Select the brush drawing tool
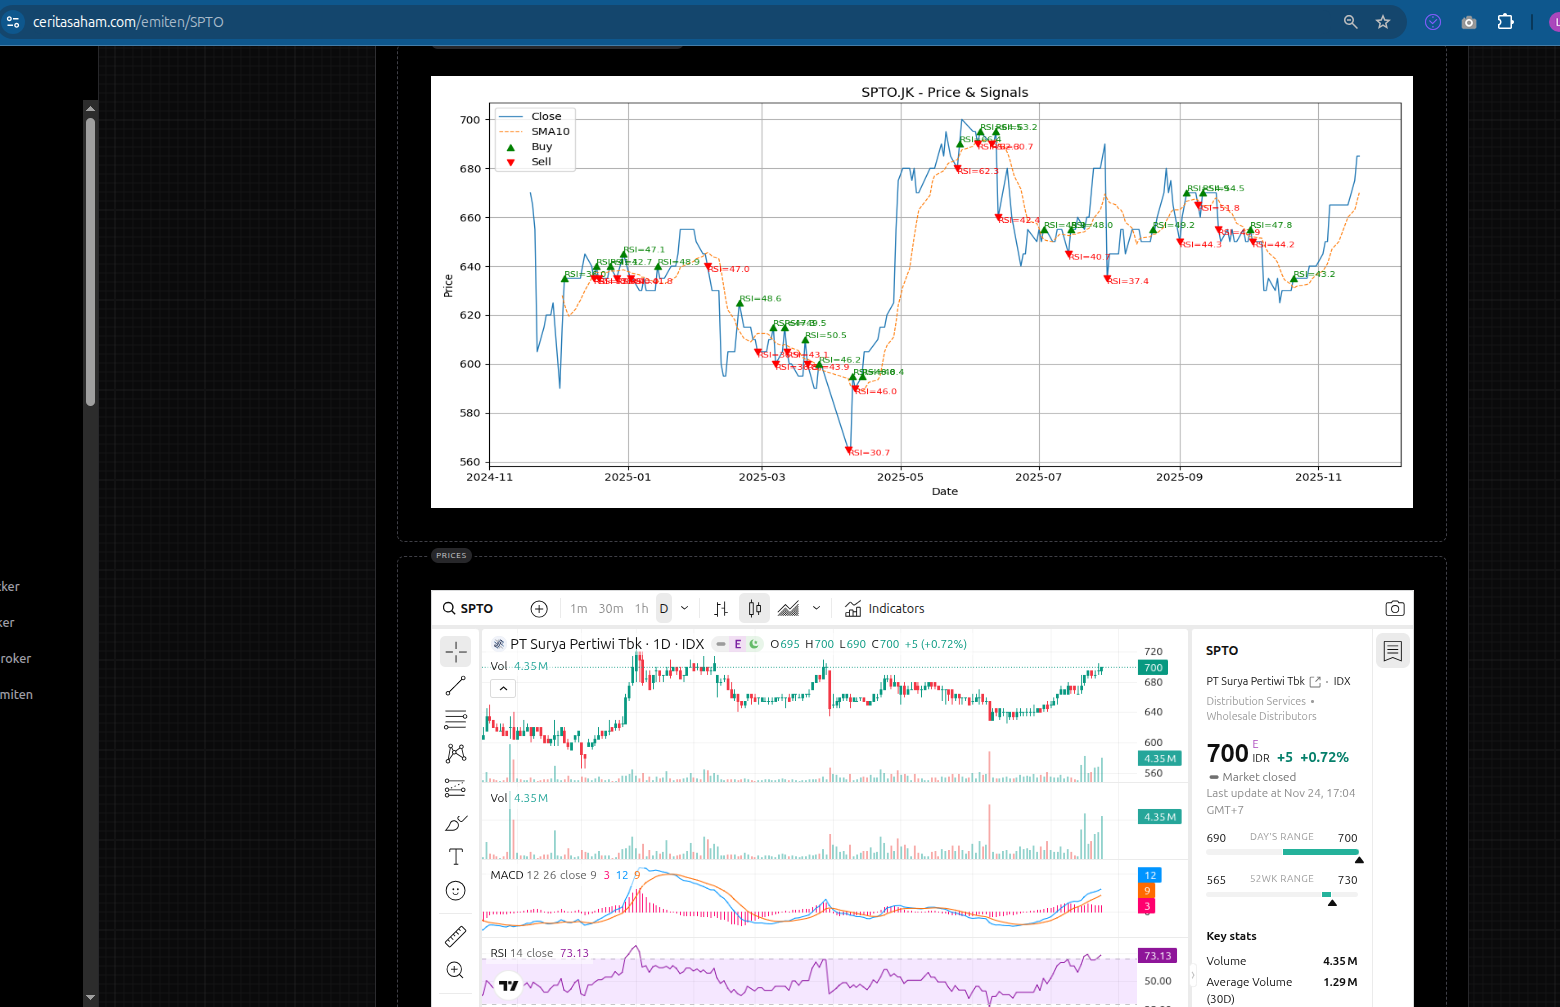Viewport: 1560px width, 1007px height. pyautogui.click(x=456, y=823)
